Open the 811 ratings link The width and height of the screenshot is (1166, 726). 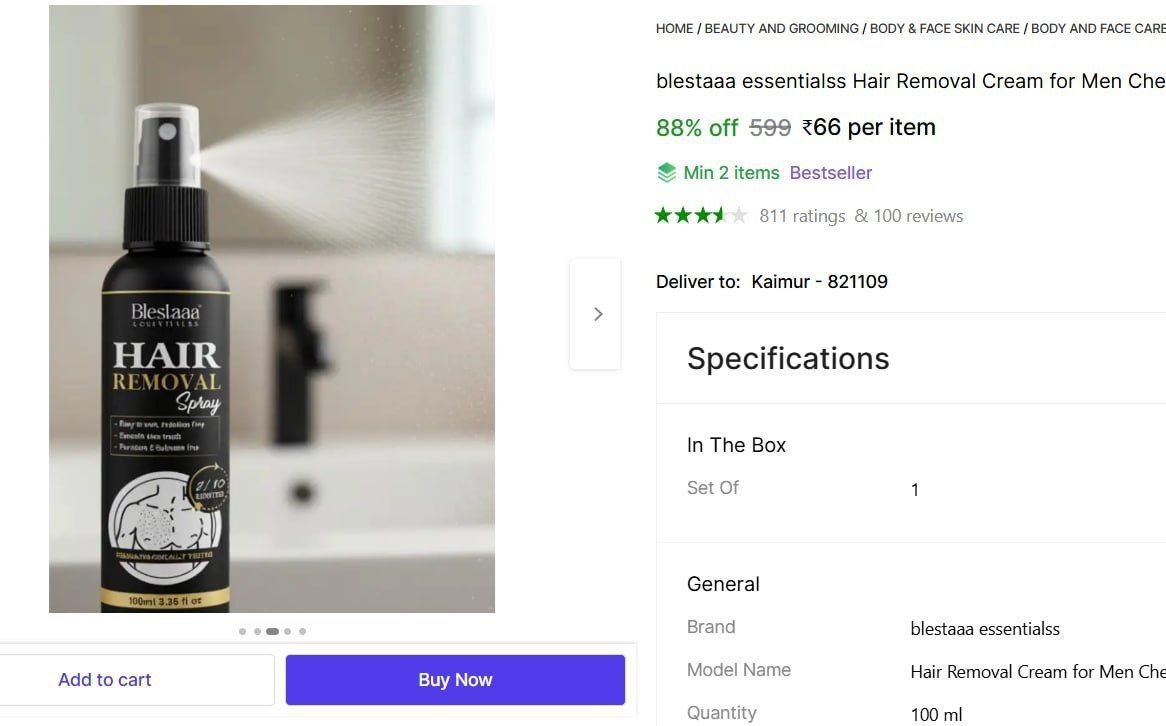pos(802,216)
